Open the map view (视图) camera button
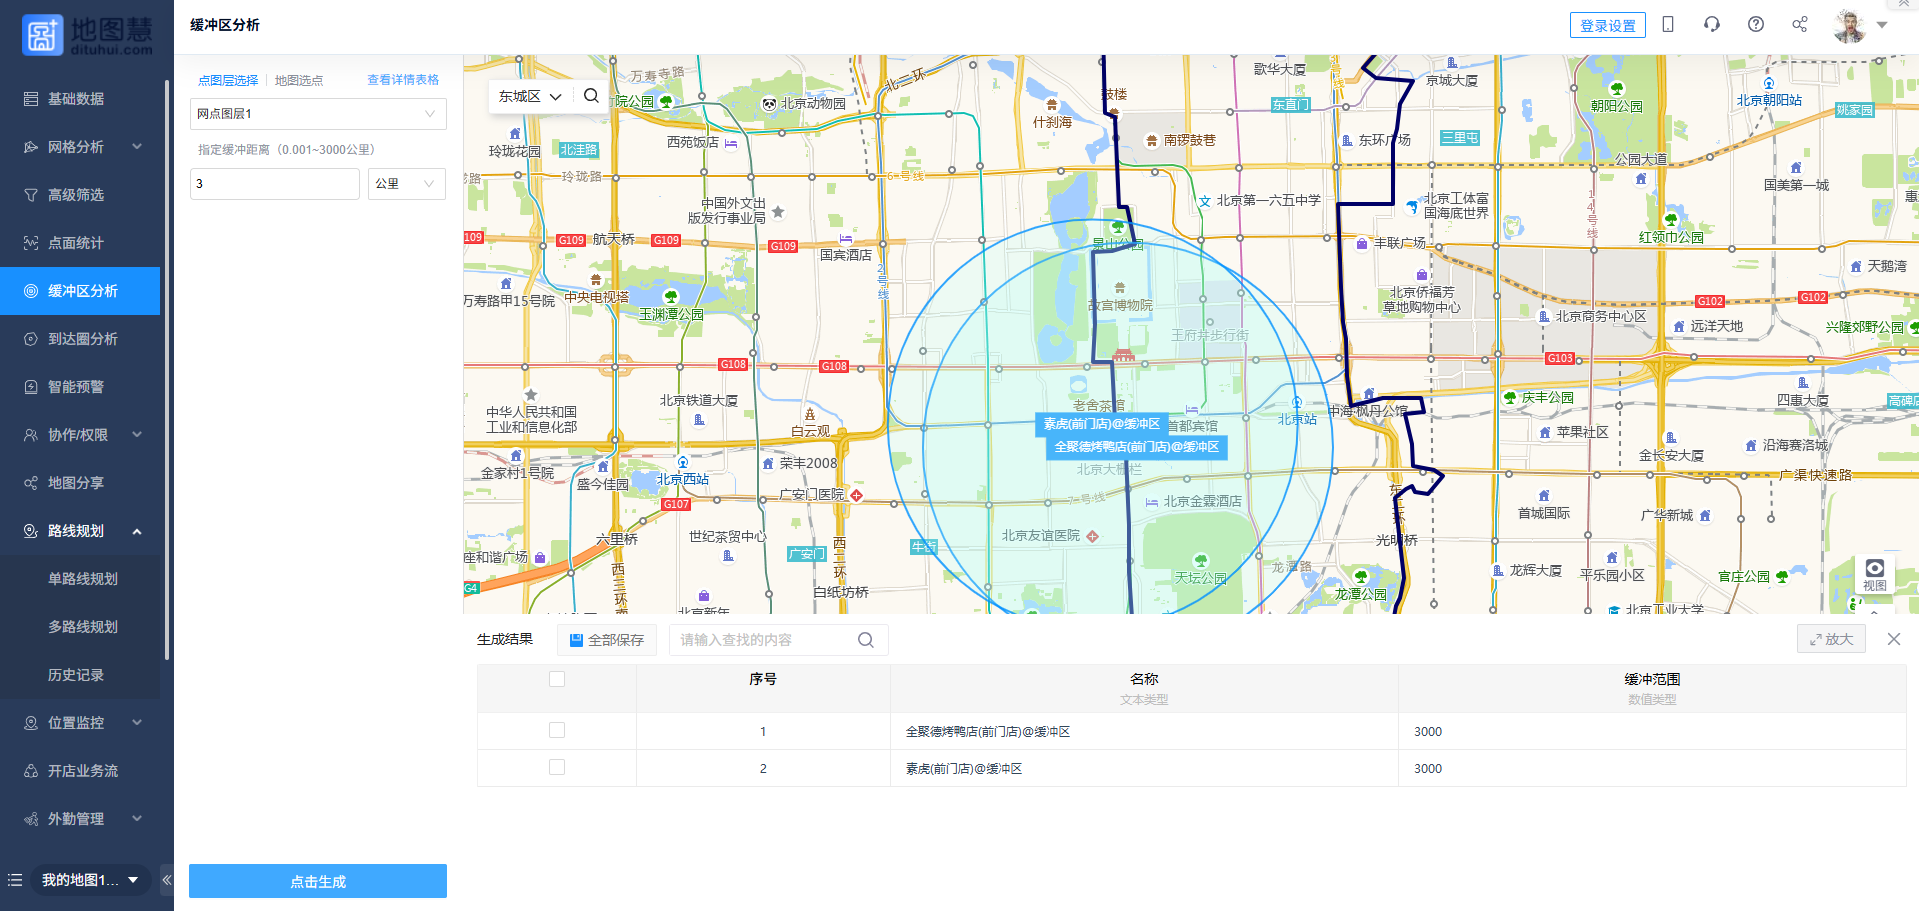The height and width of the screenshot is (911, 1919). tap(1874, 574)
